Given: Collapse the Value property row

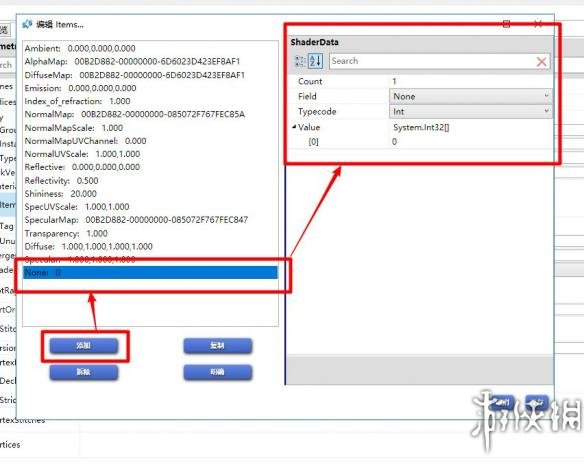Looking at the screenshot, I should pos(294,127).
